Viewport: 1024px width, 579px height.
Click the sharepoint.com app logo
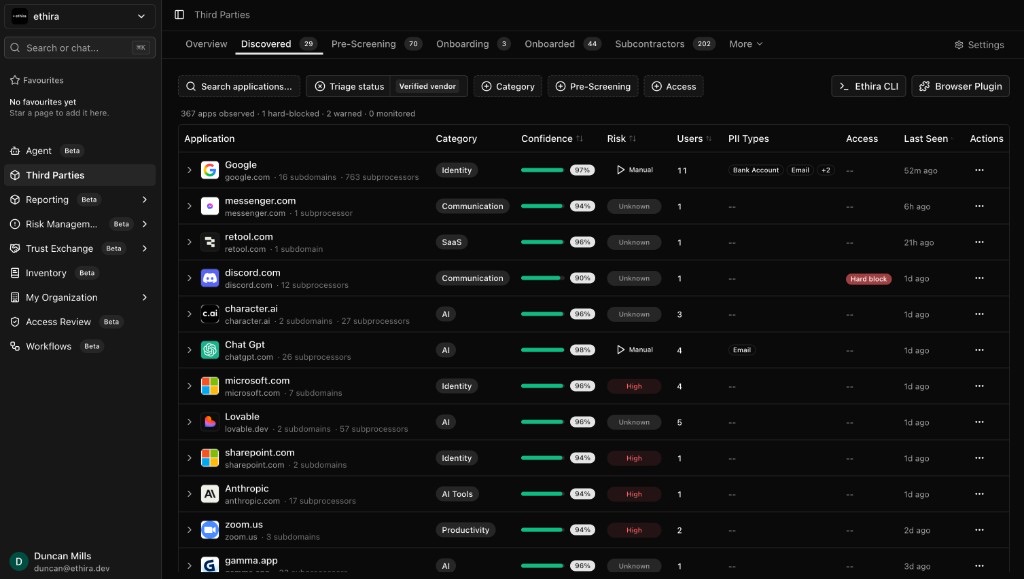point(210,458)
